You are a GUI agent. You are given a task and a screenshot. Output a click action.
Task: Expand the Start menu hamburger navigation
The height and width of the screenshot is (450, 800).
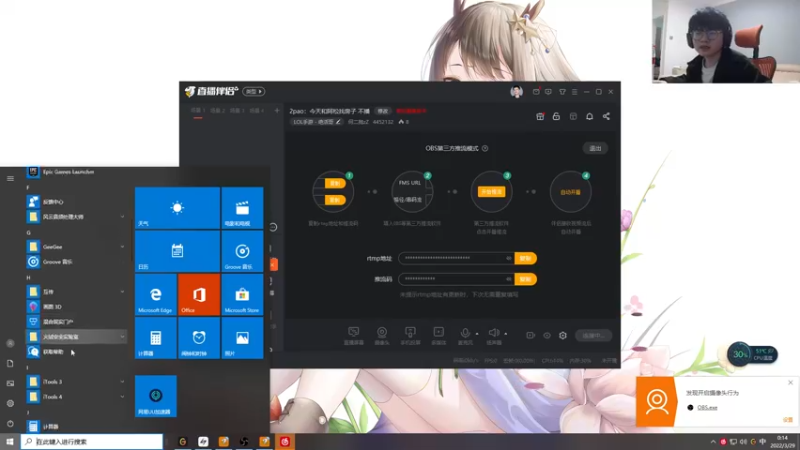10,179
